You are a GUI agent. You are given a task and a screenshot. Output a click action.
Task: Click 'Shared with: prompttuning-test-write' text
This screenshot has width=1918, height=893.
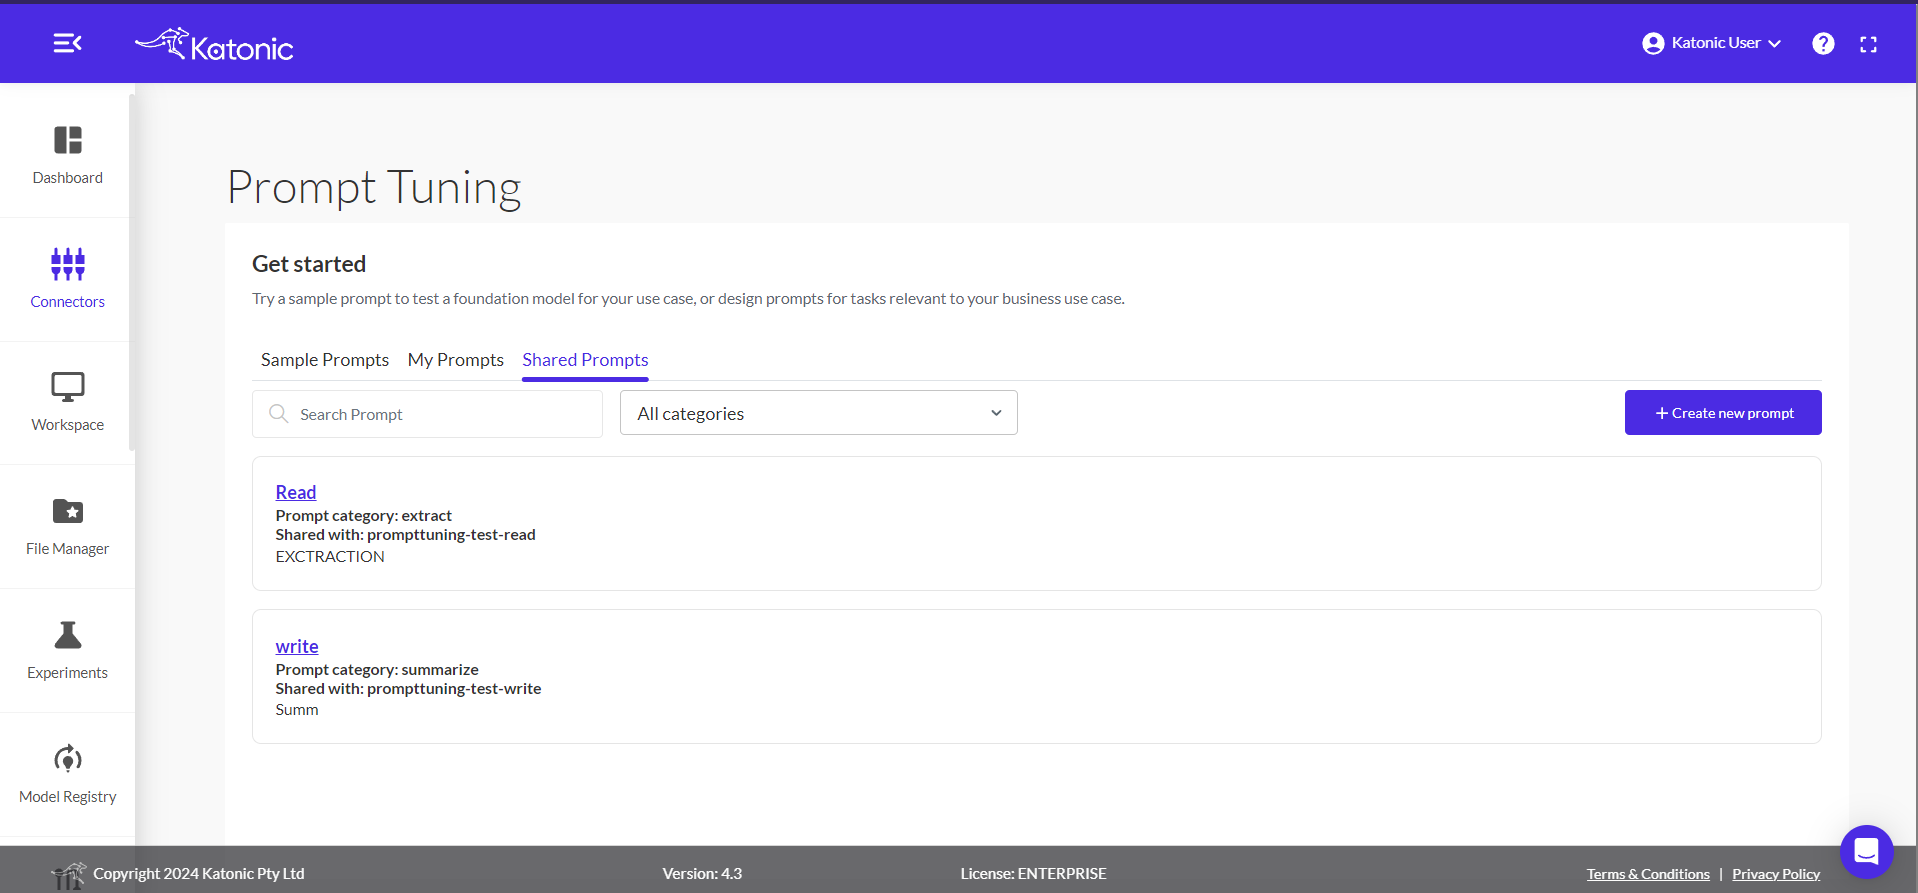point(408,689)
